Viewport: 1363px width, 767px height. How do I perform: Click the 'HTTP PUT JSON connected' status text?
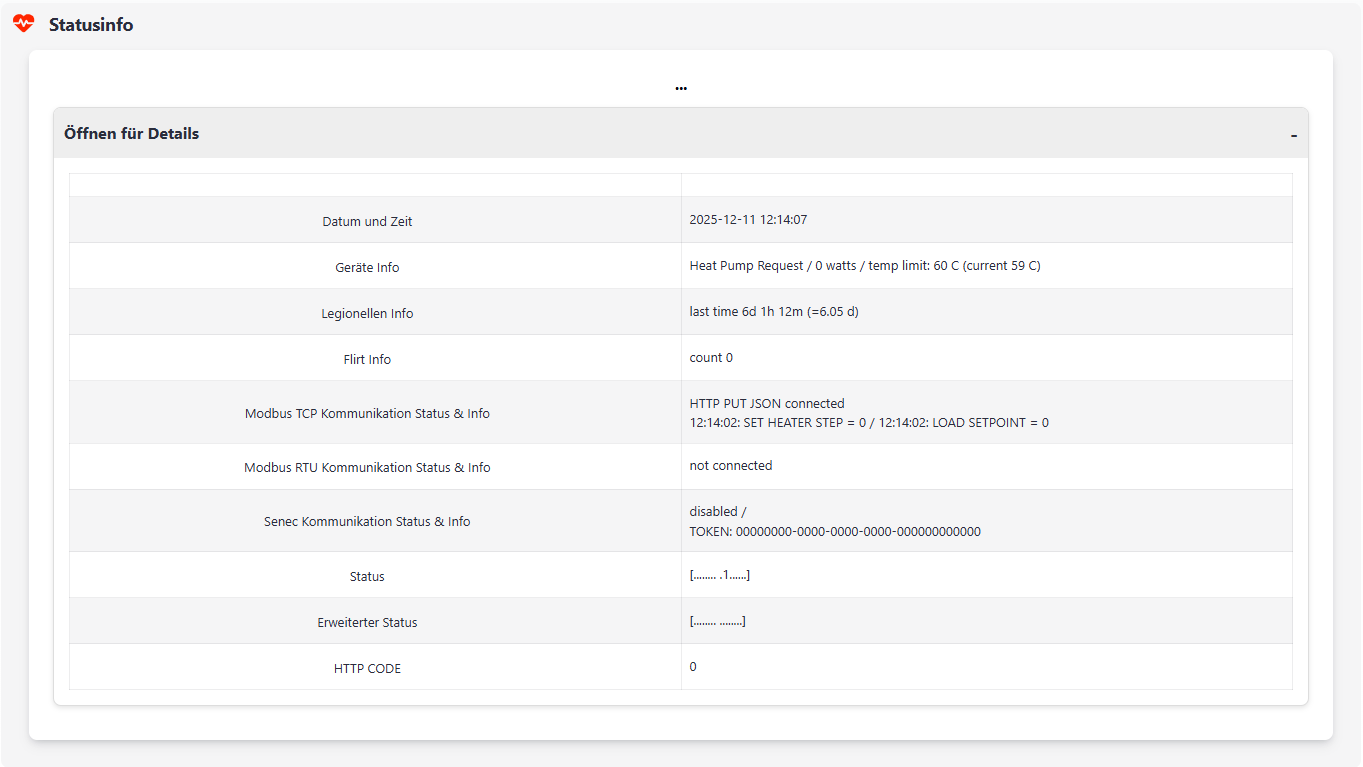[766, 403]
